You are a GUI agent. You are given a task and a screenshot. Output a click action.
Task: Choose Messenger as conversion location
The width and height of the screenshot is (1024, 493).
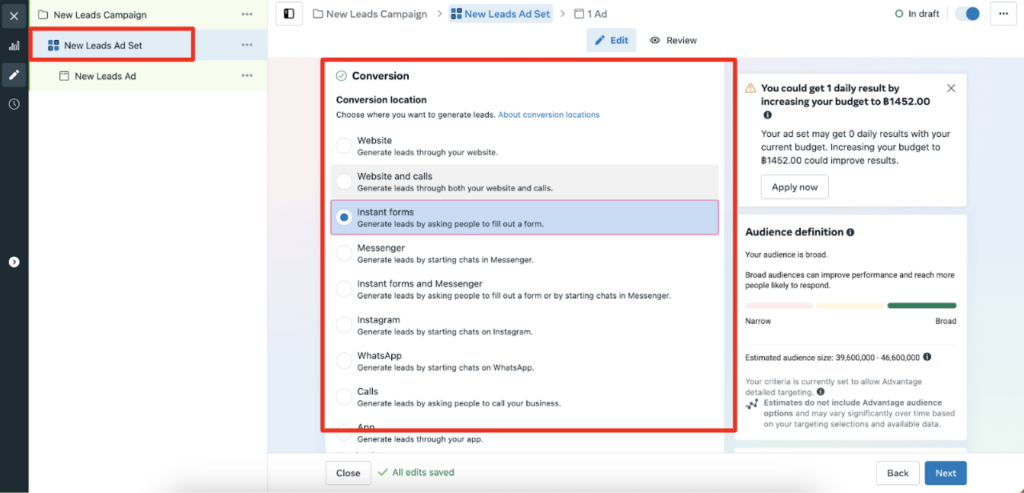tap(524, 253)
